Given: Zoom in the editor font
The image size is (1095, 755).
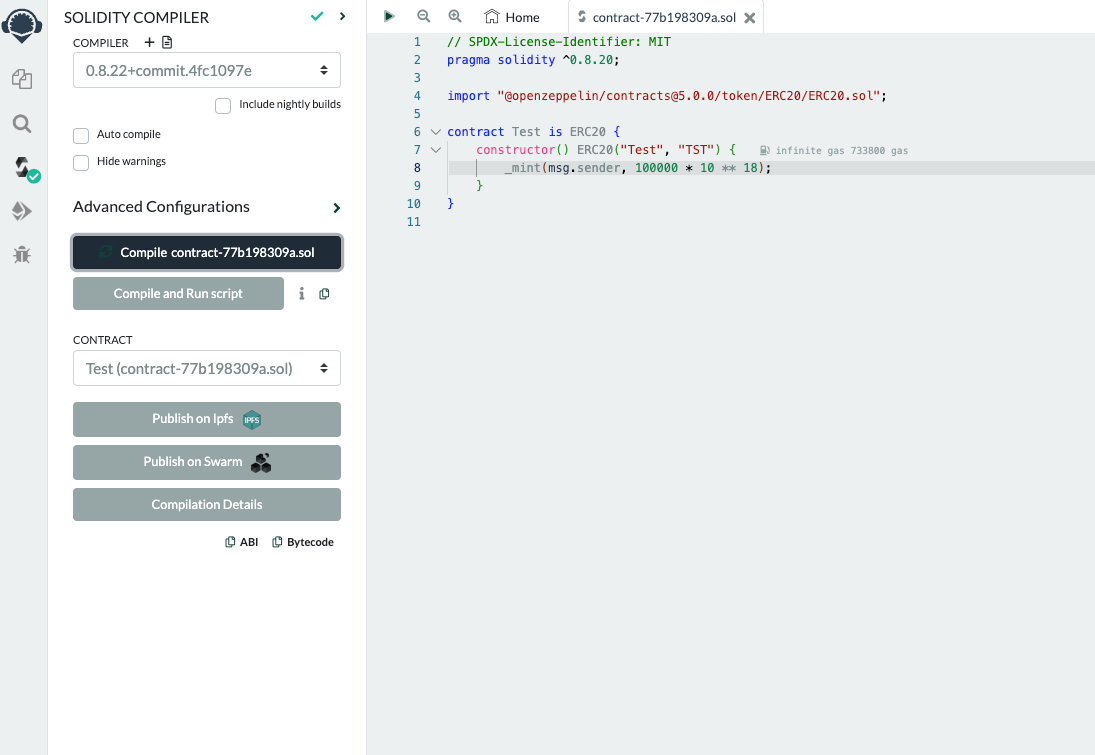Looking at the screenshot, I should click(x=455, y=16).
